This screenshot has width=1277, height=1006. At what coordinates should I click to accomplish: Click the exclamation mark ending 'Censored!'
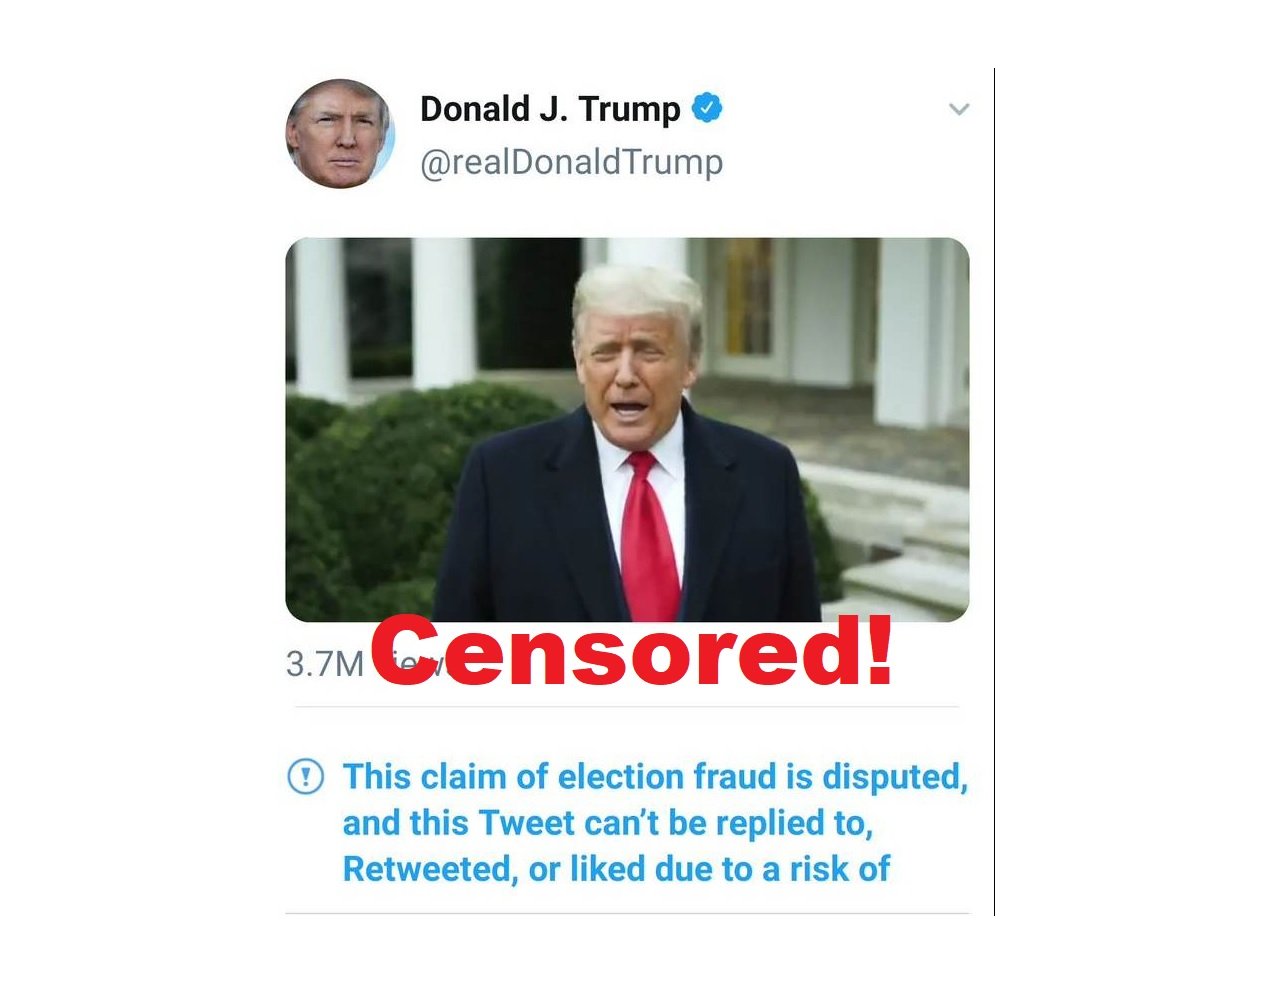[x=879, y=650]
